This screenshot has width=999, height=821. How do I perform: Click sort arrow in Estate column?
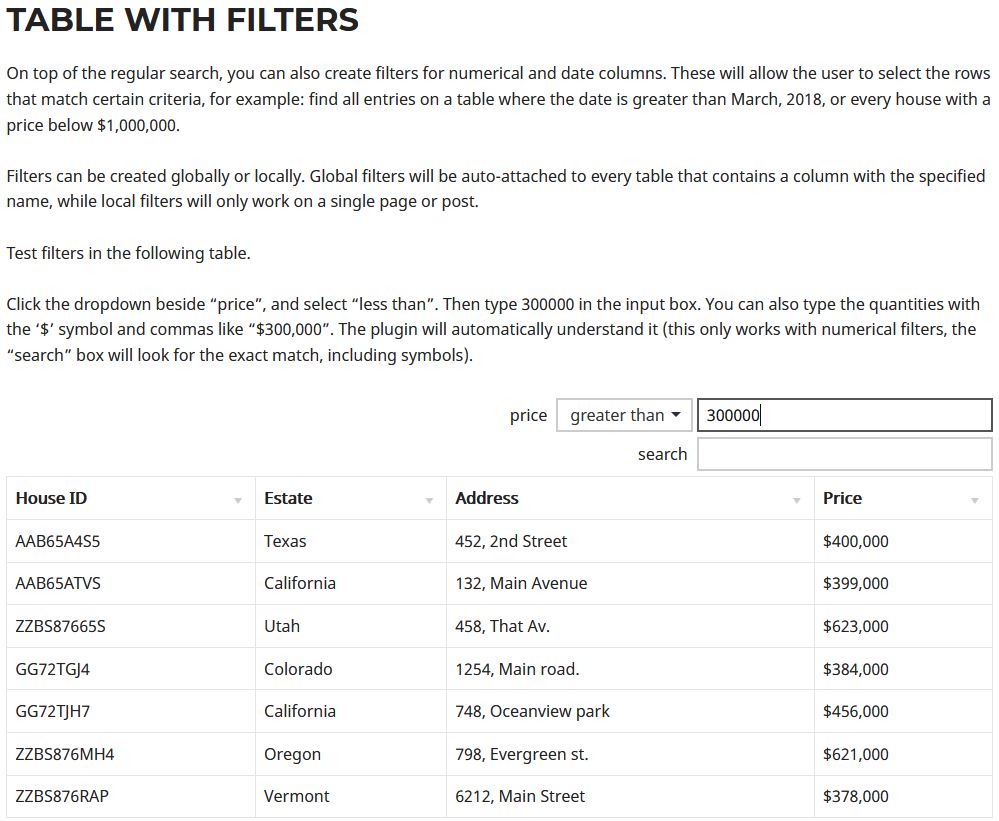point(429,500)
